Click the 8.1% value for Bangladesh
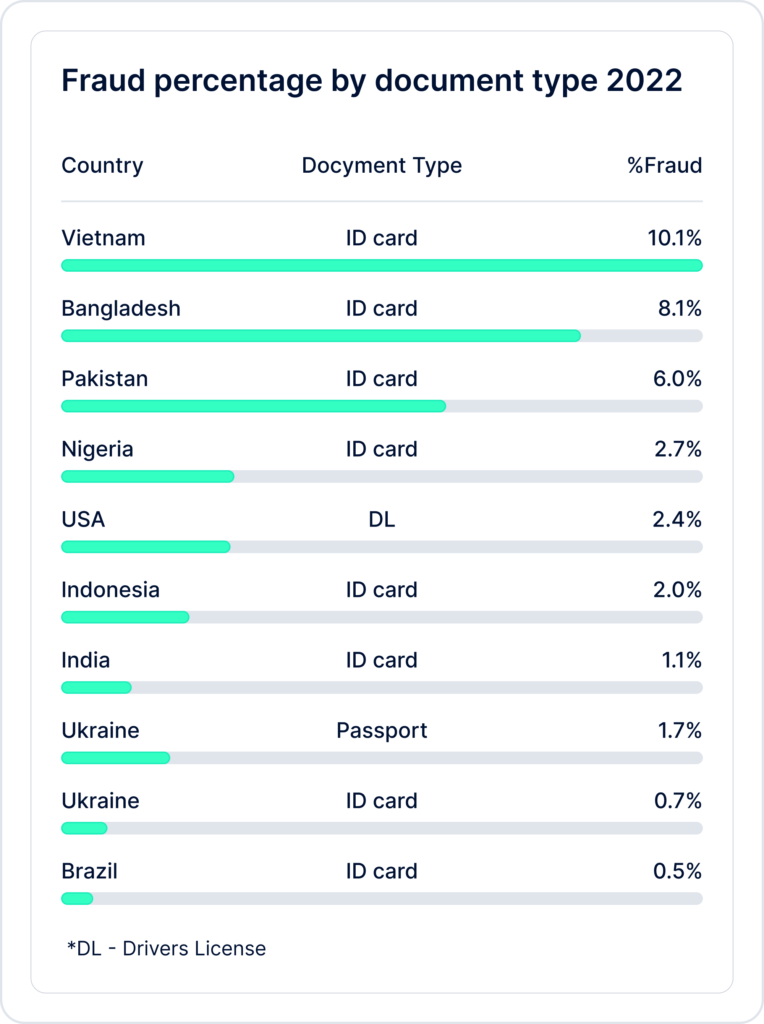Image resolution: width=764 pixels, height=1024 pixels. [680, 308]
